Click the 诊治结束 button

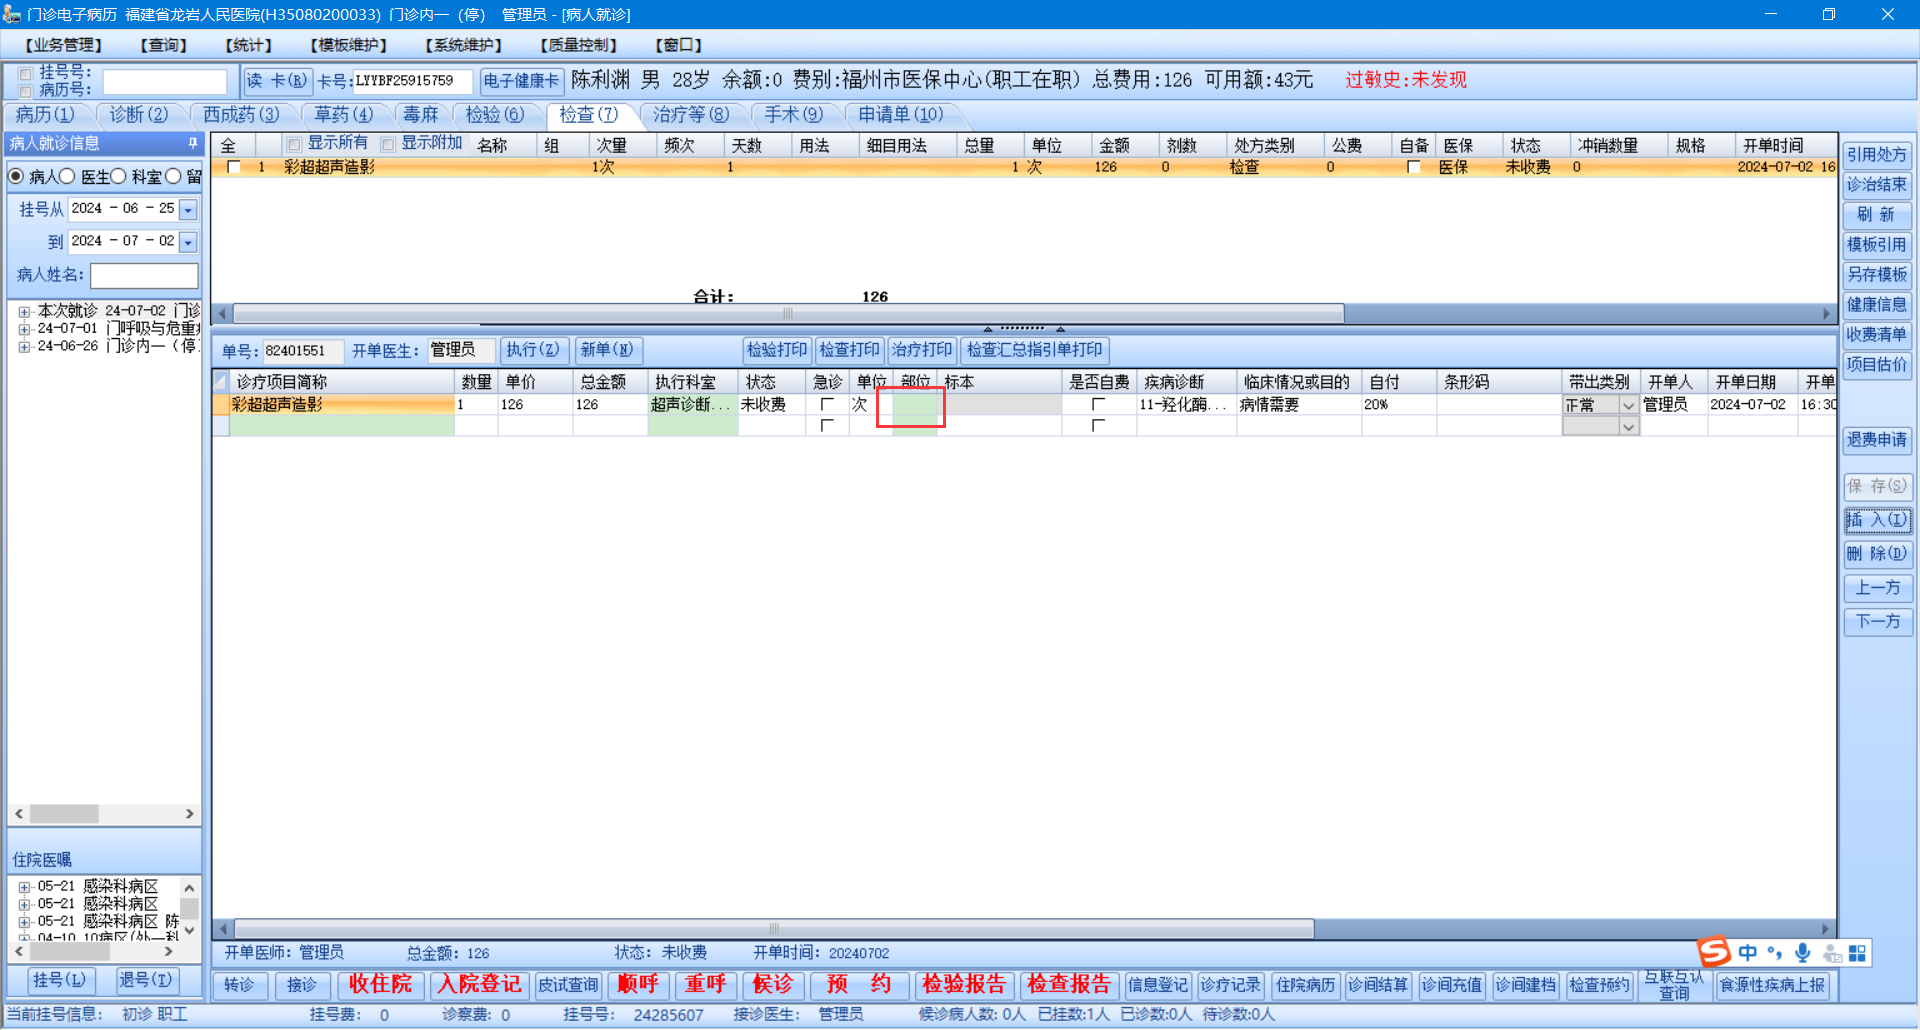[1877, 185]
